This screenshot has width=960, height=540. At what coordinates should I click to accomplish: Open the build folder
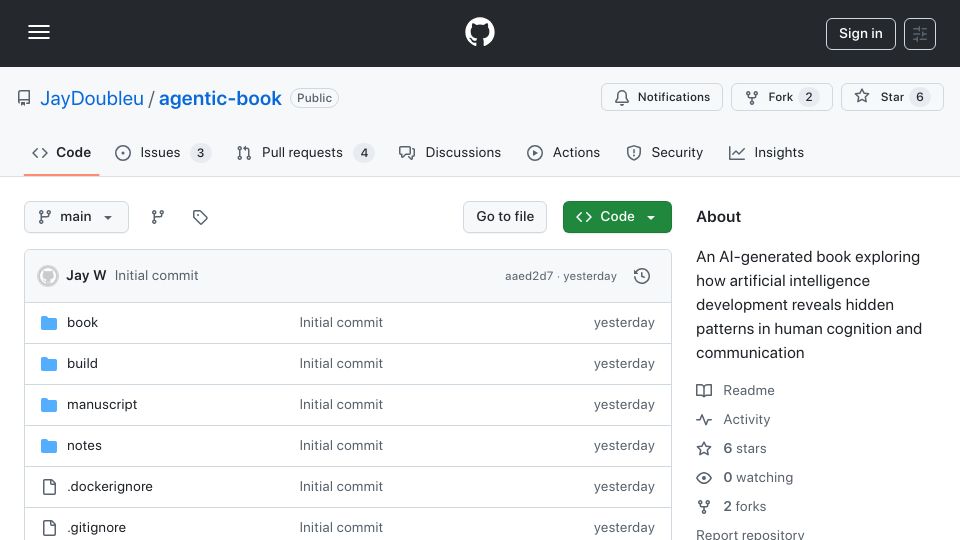(x=82, y=364)
